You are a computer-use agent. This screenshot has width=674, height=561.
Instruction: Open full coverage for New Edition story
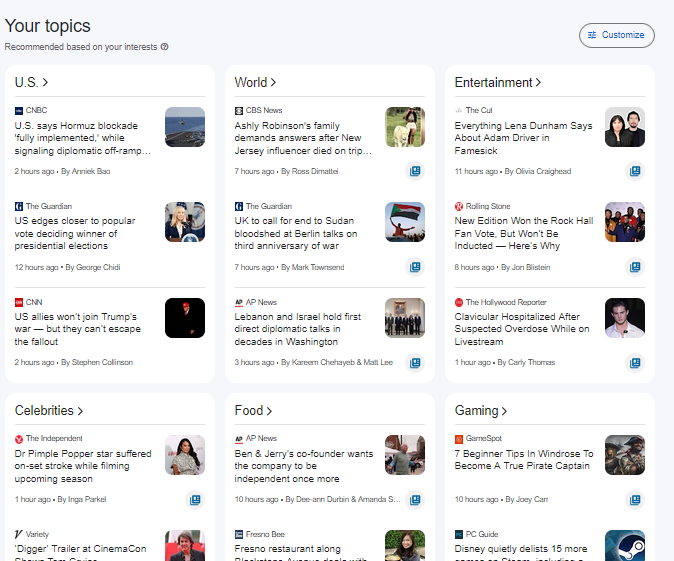[x=634, y=267]
